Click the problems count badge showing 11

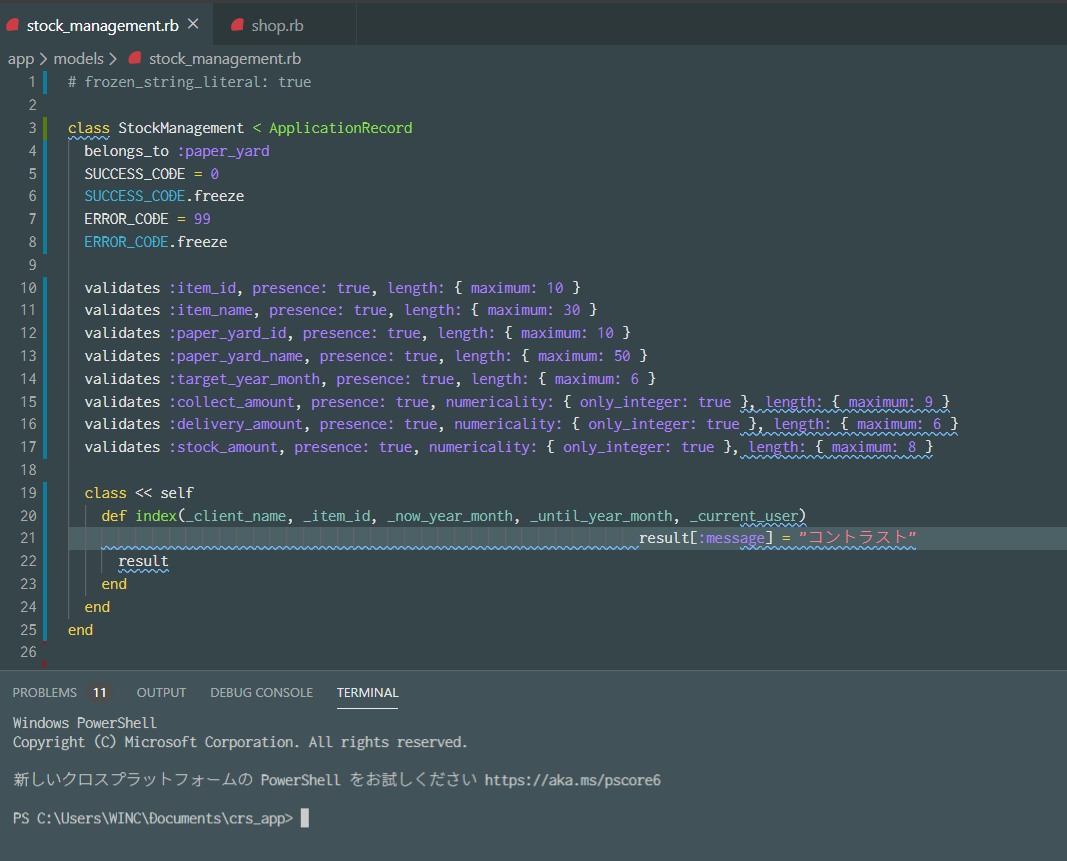(99, 692)
